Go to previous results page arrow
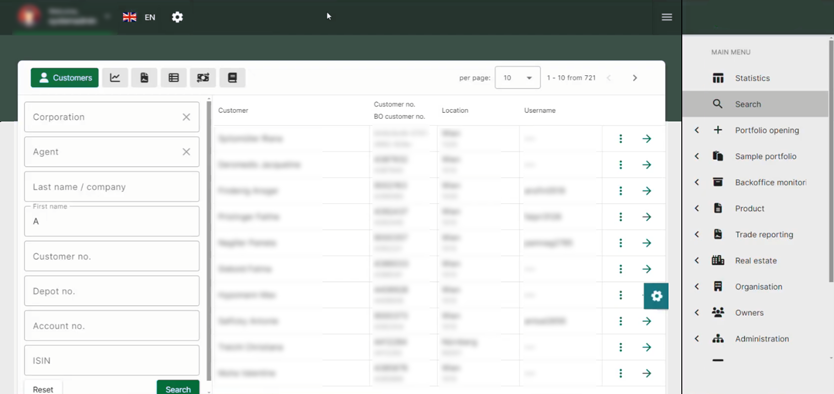 click(609, 78)
